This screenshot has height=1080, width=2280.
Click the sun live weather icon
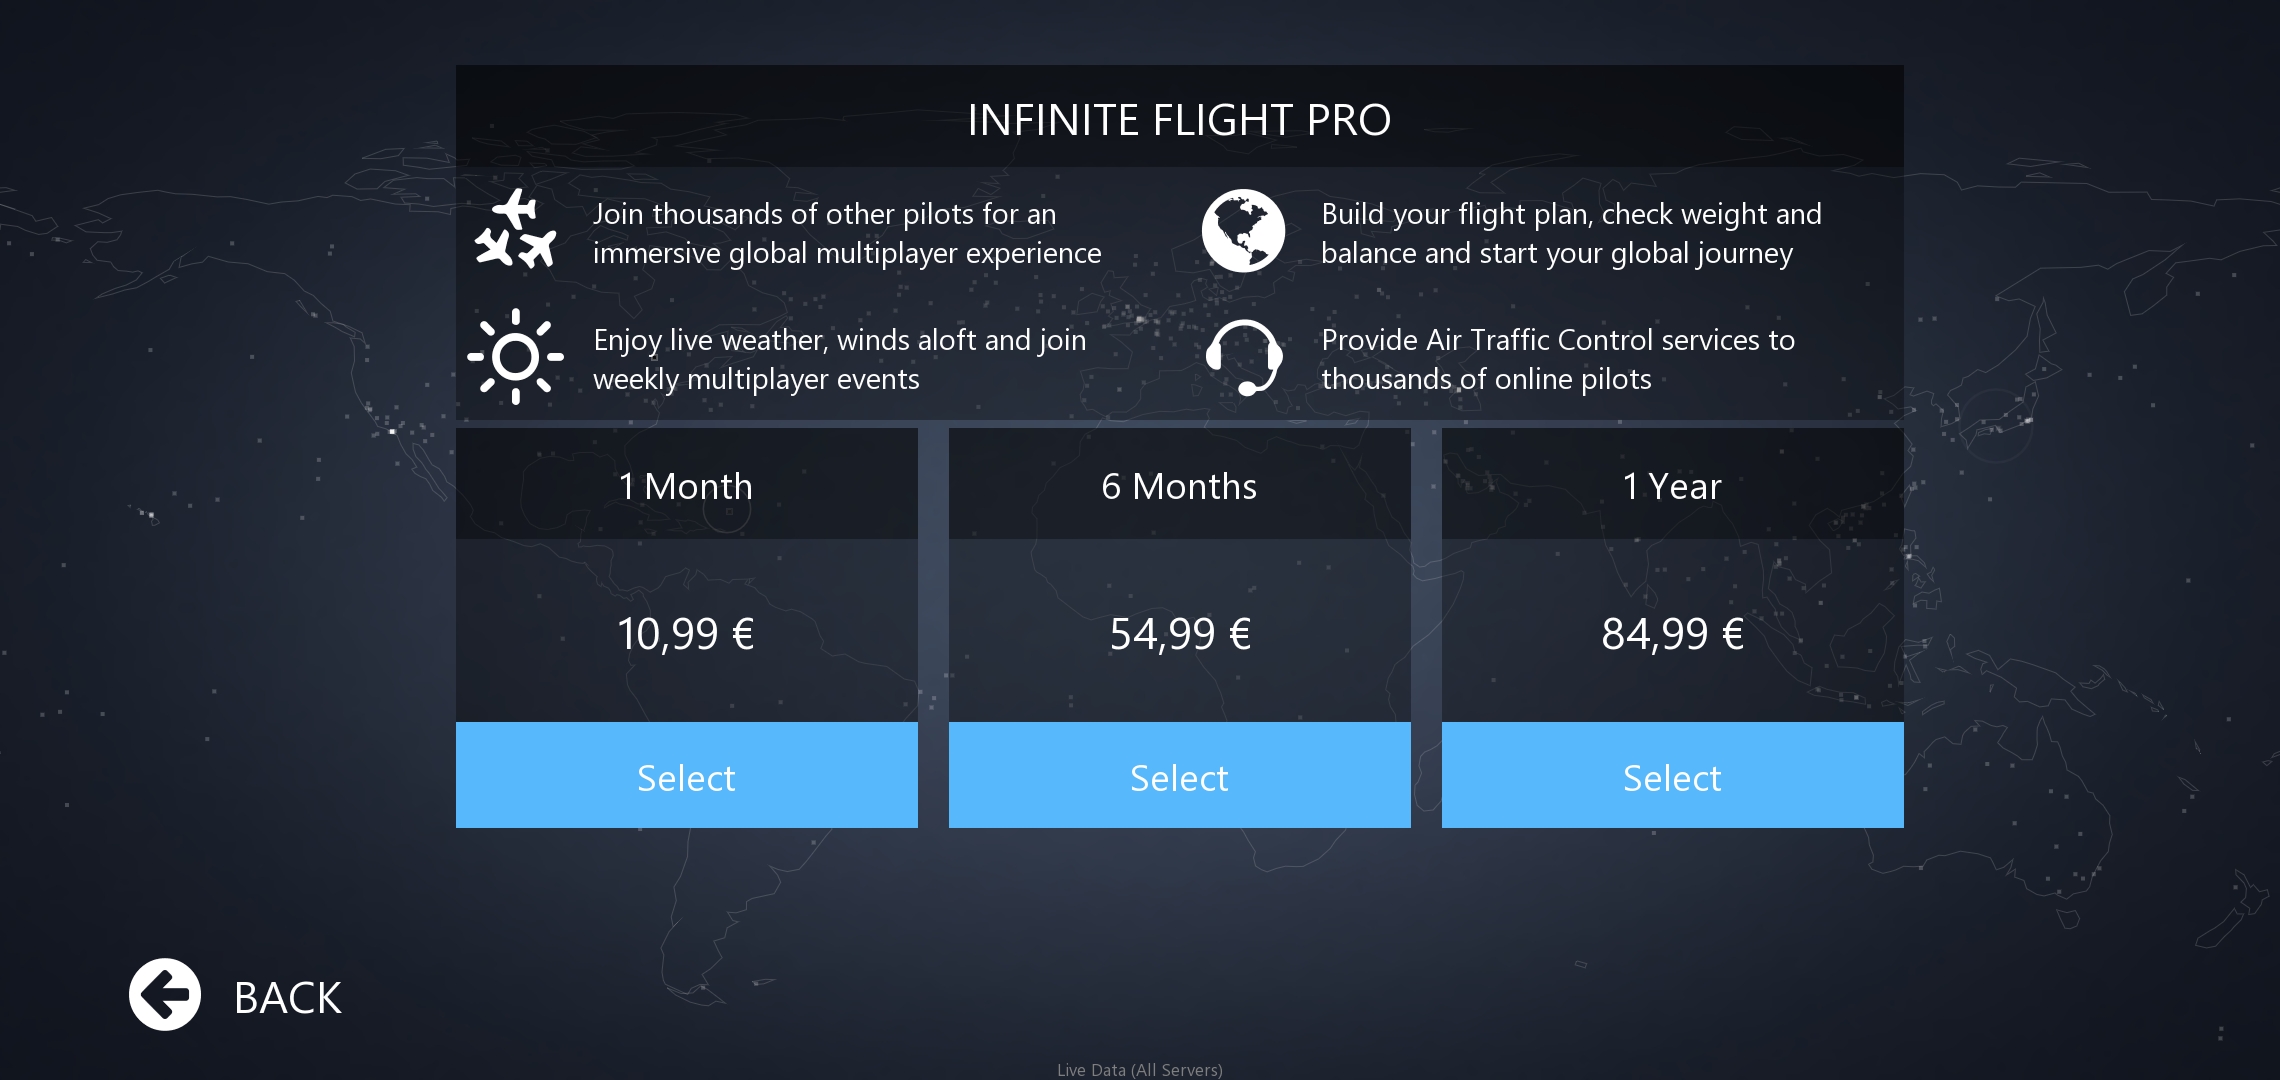tap(515, 357)
